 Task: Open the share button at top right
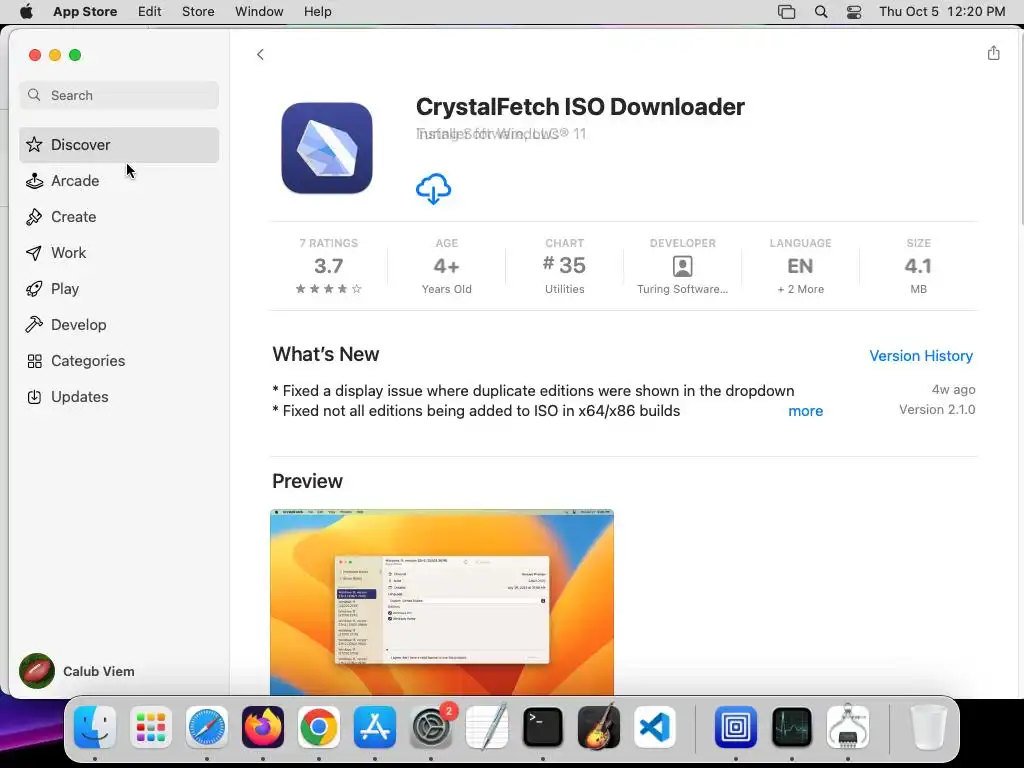[x=993, y=53]
